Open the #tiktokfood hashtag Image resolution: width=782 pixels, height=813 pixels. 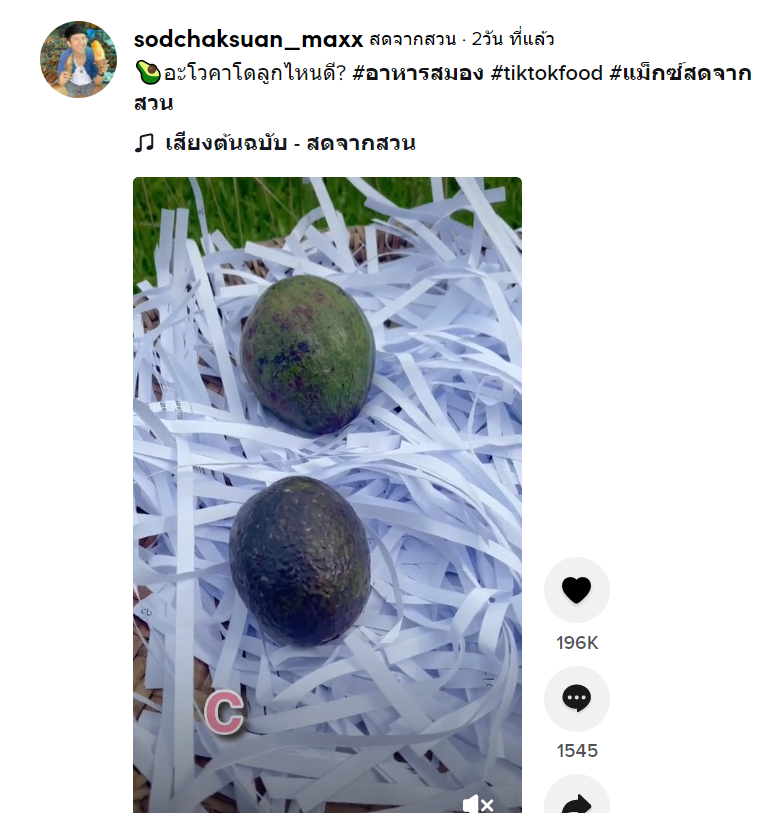click(x=547, y=73)
